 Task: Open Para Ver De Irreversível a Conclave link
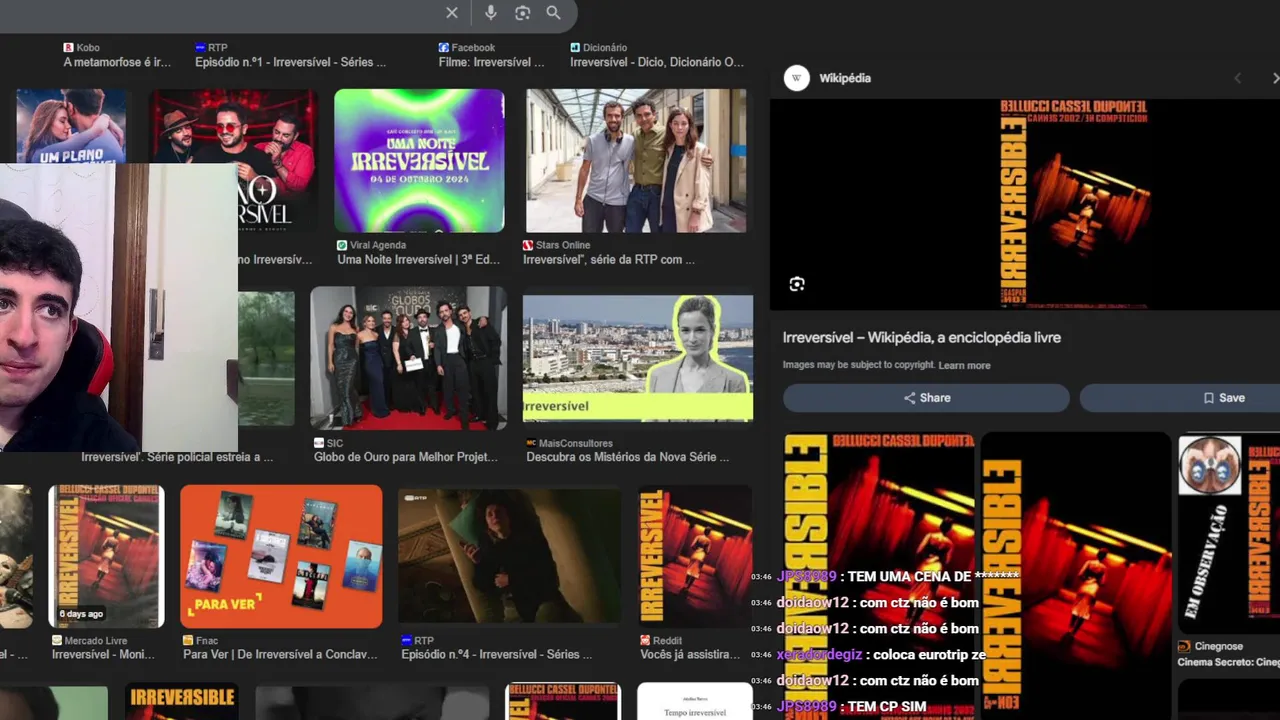280,655
